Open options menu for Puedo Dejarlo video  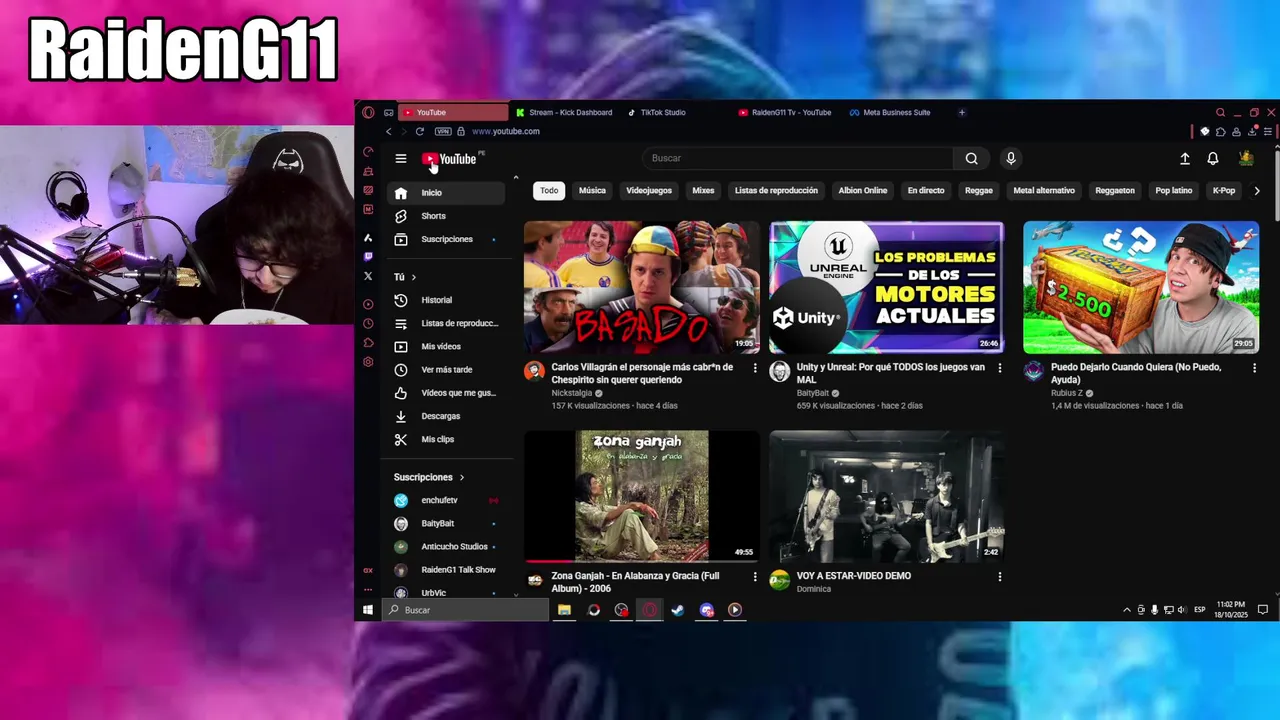tap(1255, 368)
